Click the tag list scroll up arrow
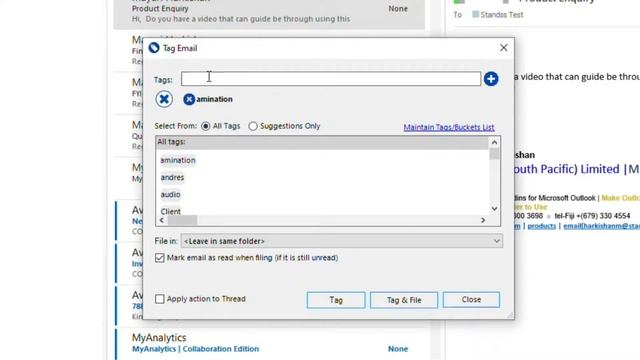 tap(494, 142)
